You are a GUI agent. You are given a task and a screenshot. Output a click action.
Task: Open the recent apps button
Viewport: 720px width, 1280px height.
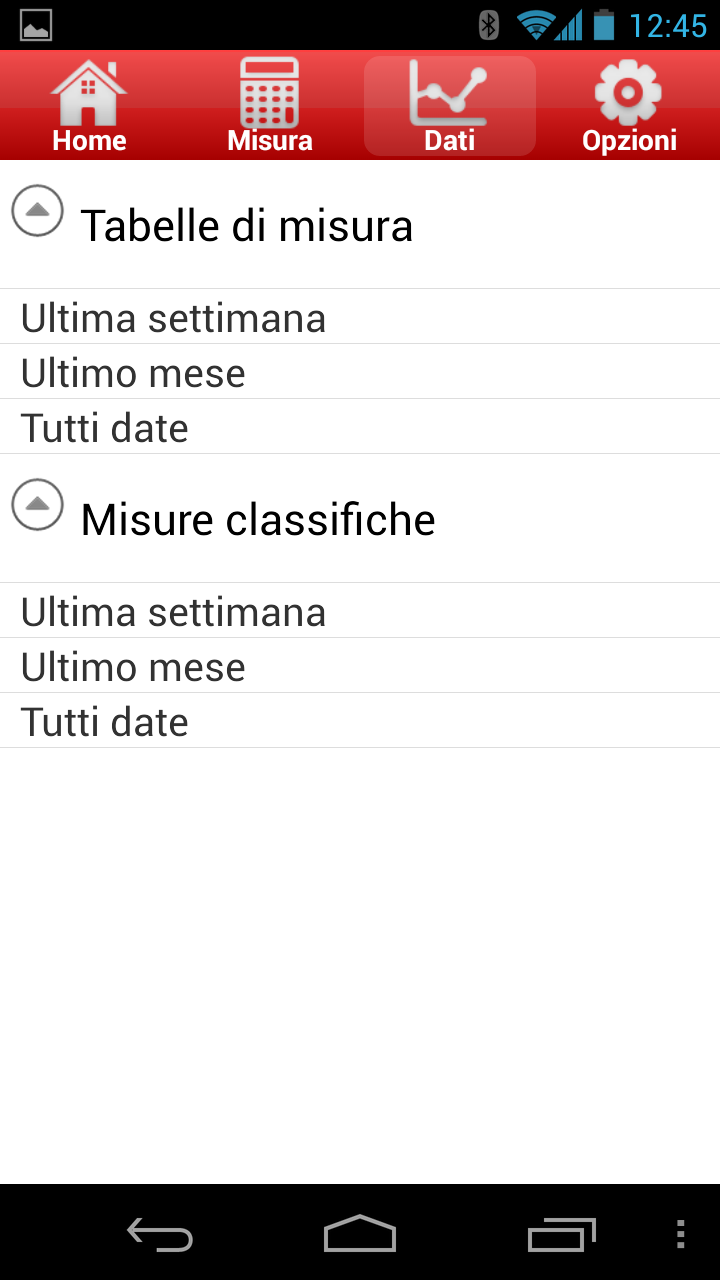coord(561,1235)
